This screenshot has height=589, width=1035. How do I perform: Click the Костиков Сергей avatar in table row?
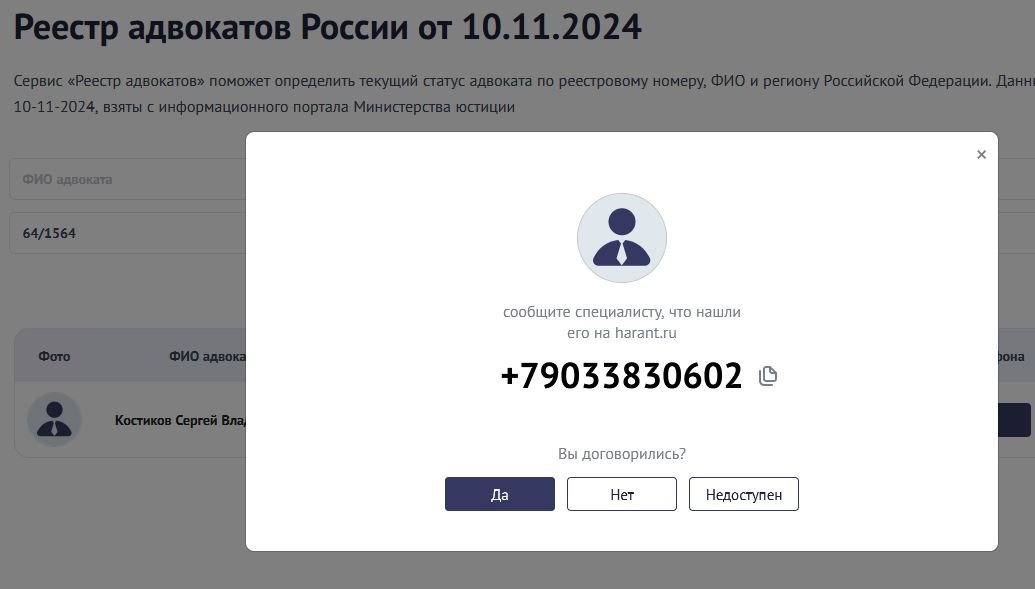tap(54, 419)
